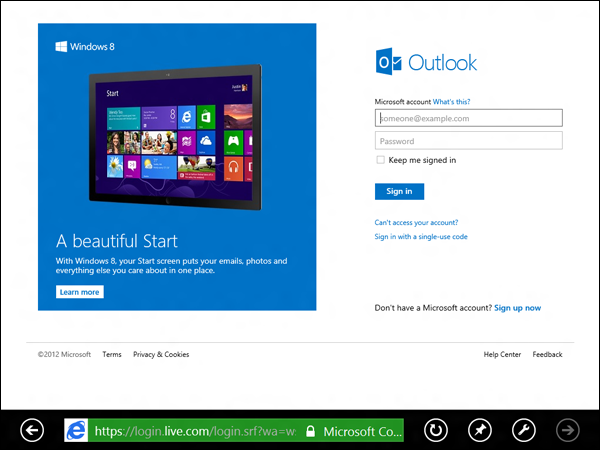
Task: Click the Password input field
Action: pyautogui.click(x=469, y=140)
